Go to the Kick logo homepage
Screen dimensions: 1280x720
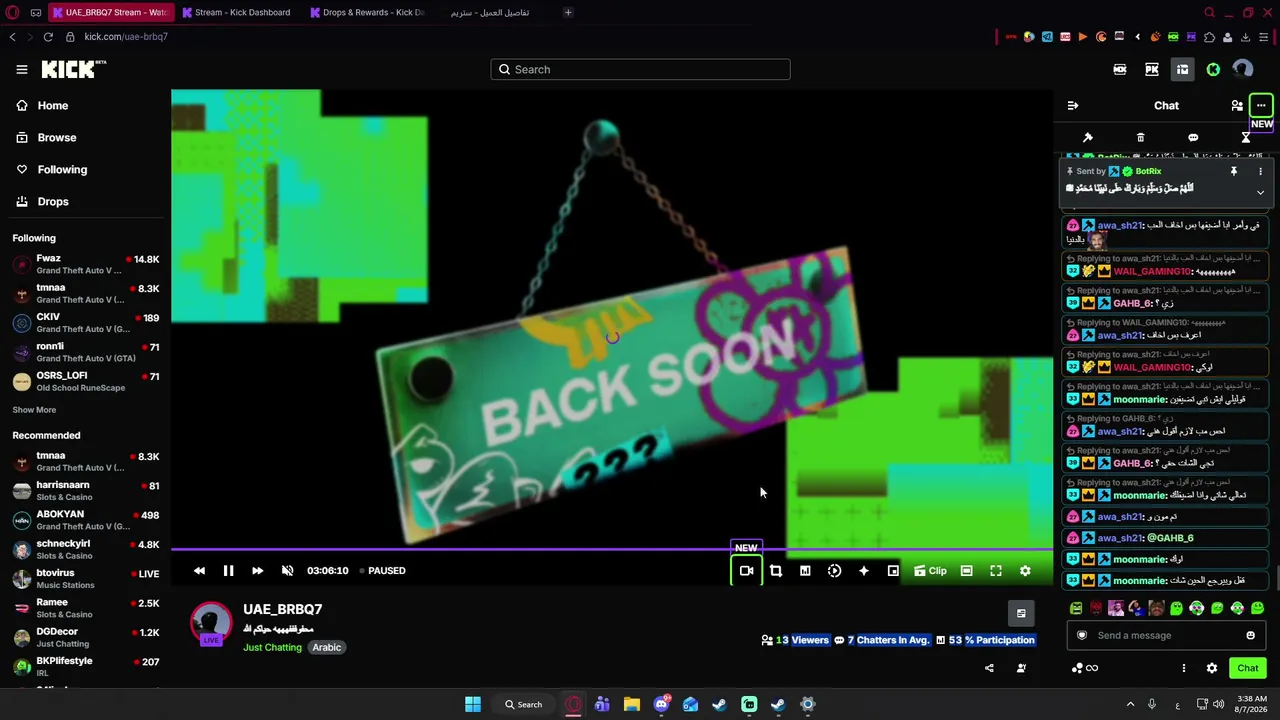73,69
